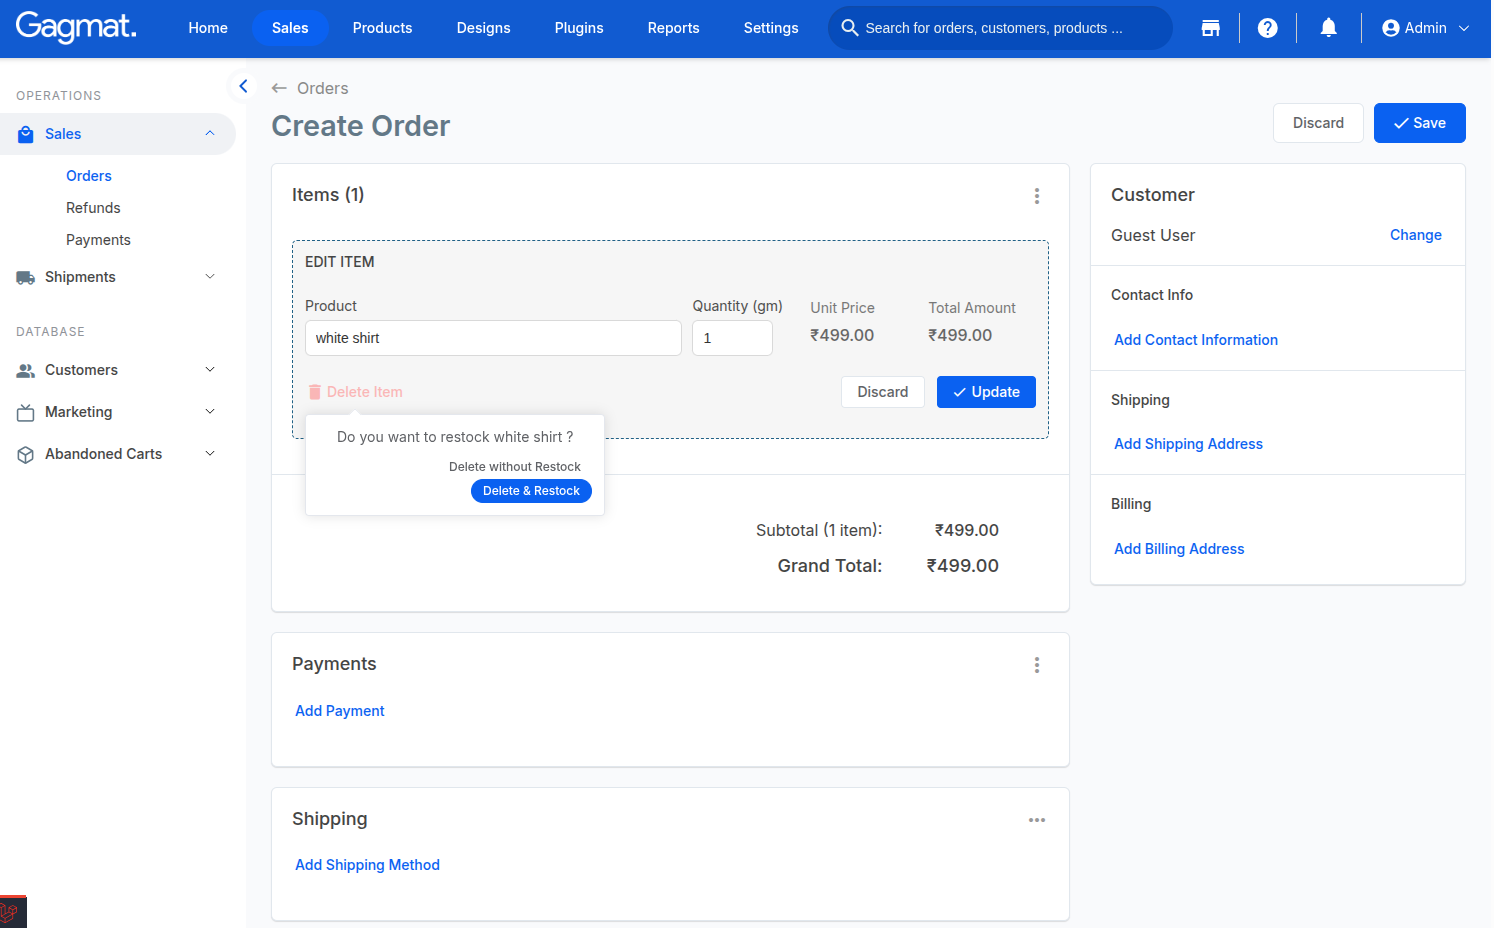Click the Customers people icon
The height and width of the screenshot is (928, 1494).
pos(26,370)
